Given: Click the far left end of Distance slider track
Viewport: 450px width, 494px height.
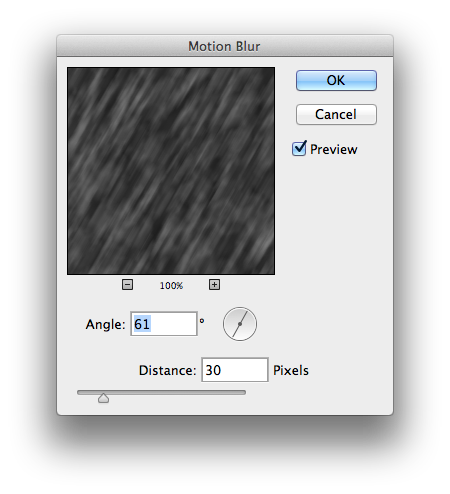Looking at the screenshot, I should click(79, 393).
